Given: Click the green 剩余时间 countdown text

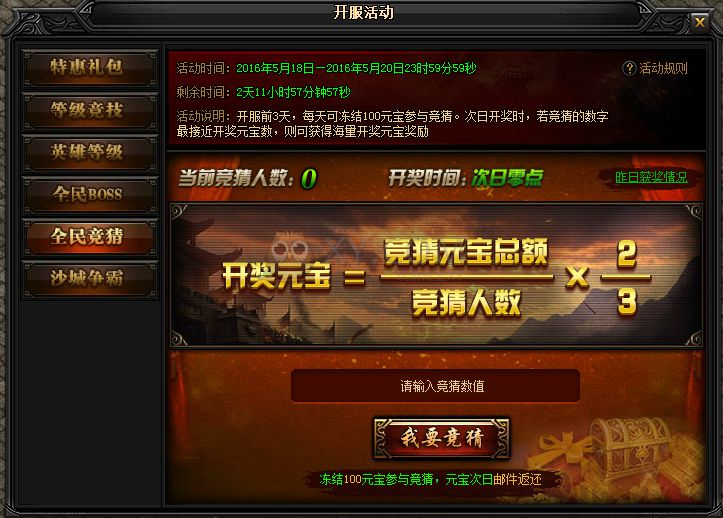Looking at the screenshot, I should (x=293, y=92).
